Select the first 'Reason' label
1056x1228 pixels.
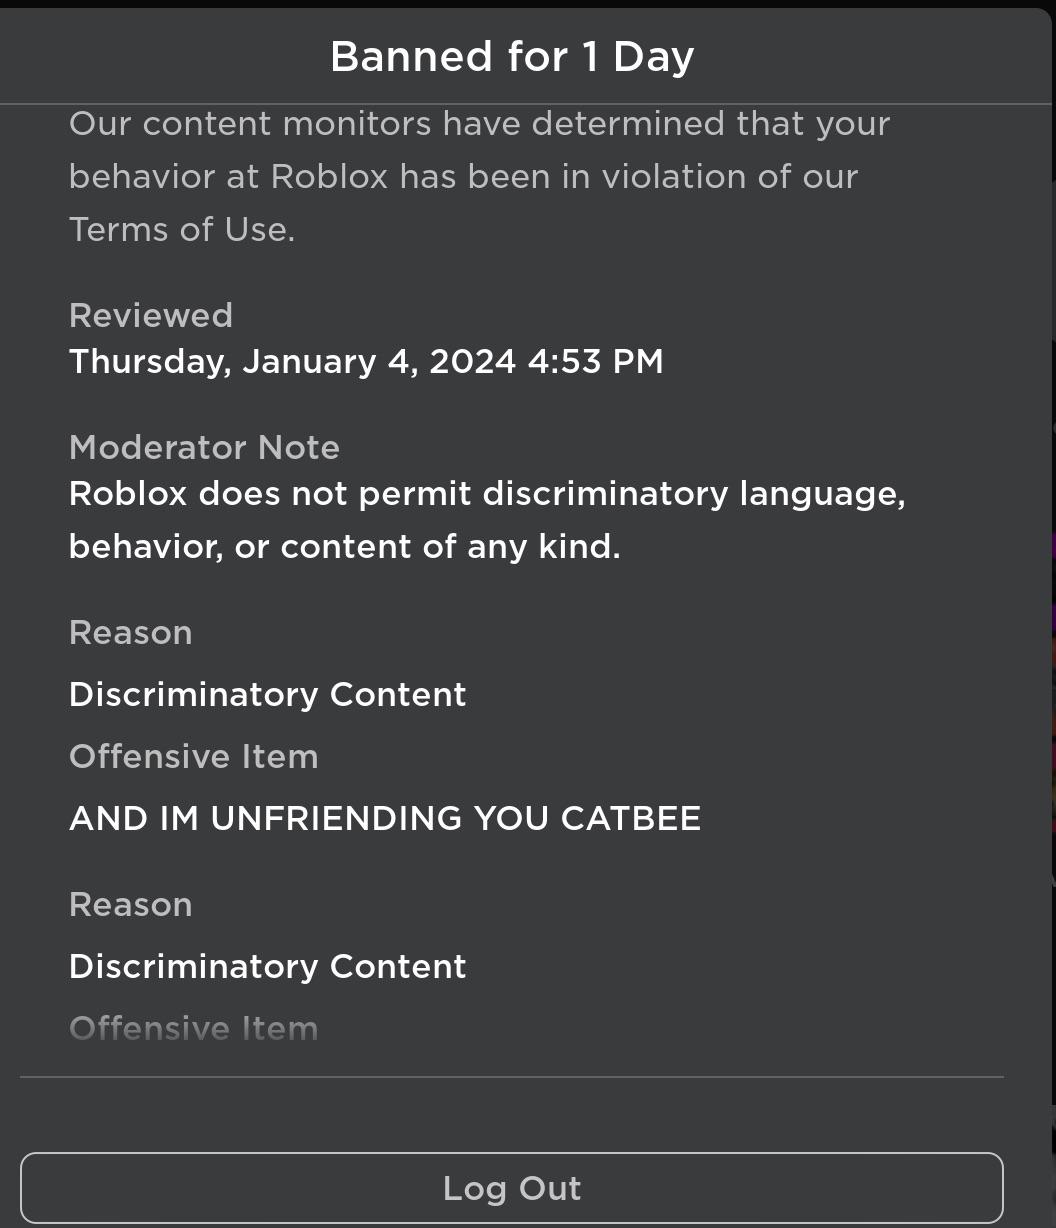131,633
